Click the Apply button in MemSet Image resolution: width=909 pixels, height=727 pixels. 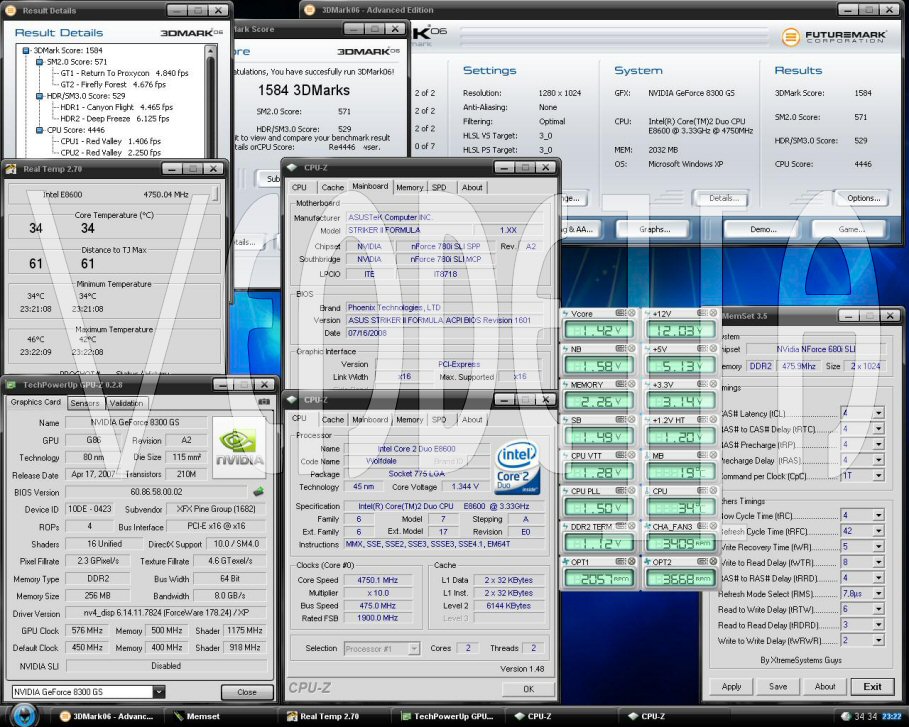click(731, 686)
